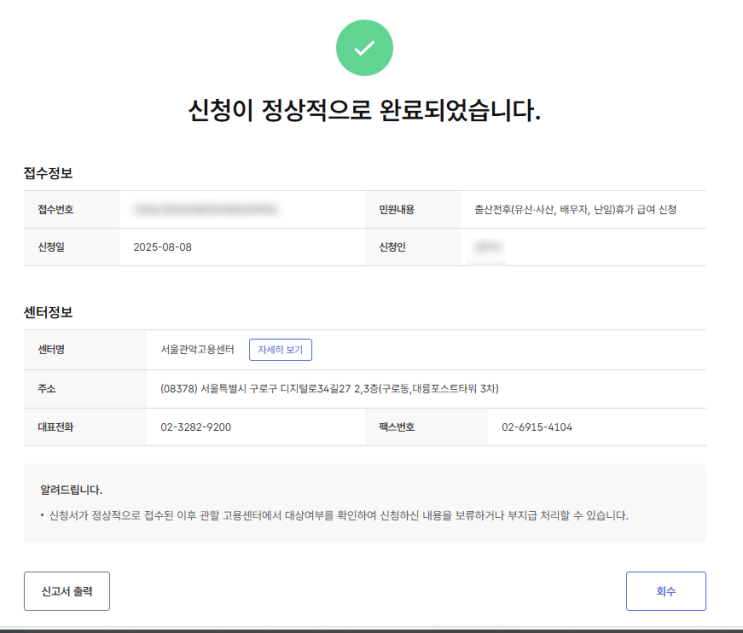Click the 센터명 label cell
The height and width of the screenshot is (633, 743).
tap(85, 350)
